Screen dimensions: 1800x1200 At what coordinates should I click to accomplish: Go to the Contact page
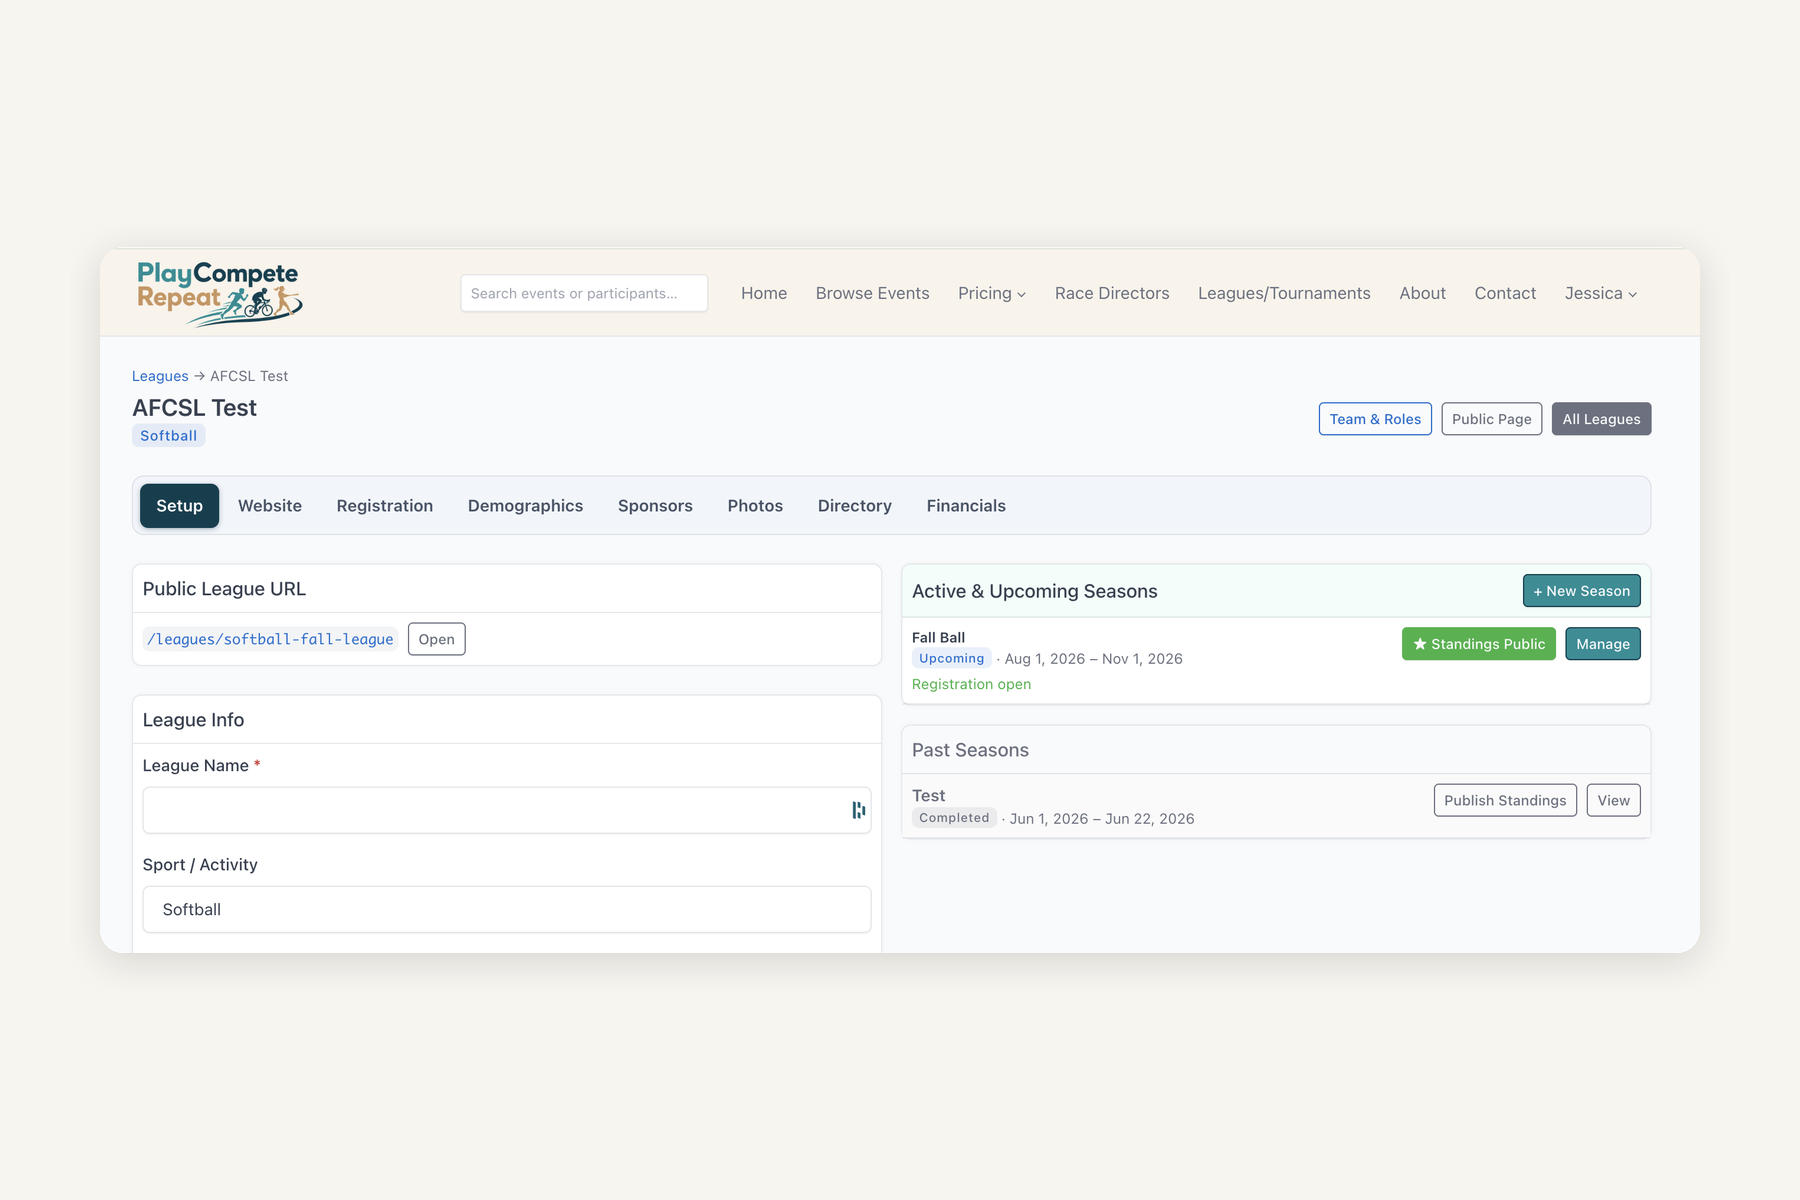1505,293
